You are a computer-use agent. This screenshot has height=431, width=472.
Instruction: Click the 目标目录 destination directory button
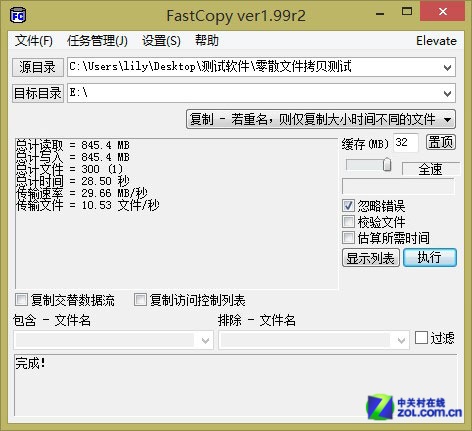(38, 93)
